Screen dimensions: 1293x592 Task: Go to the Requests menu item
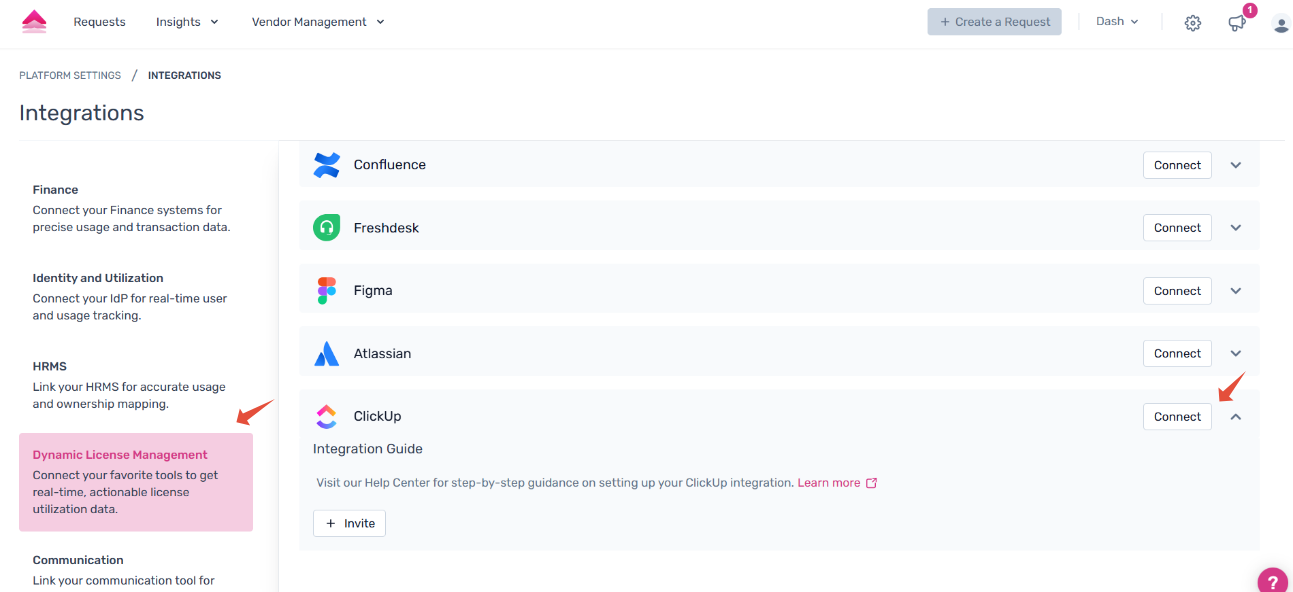(99, 22)
